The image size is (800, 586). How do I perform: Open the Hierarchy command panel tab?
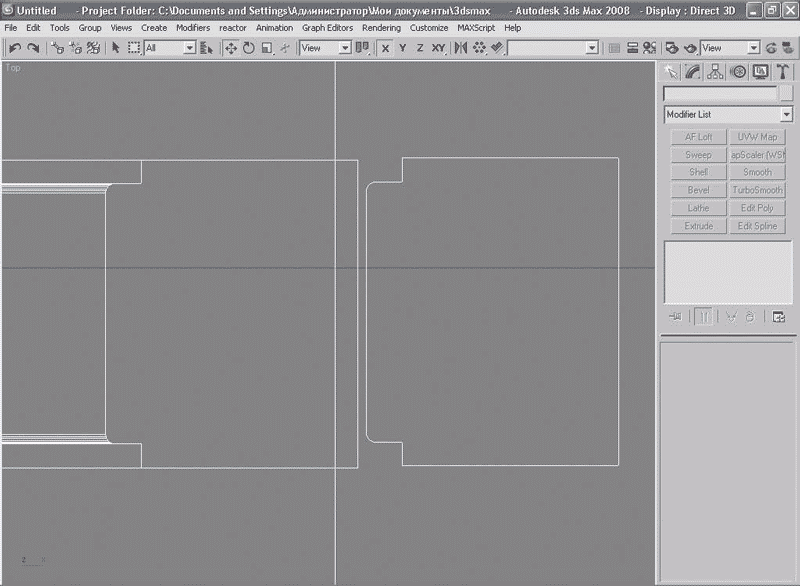point(716,72)
